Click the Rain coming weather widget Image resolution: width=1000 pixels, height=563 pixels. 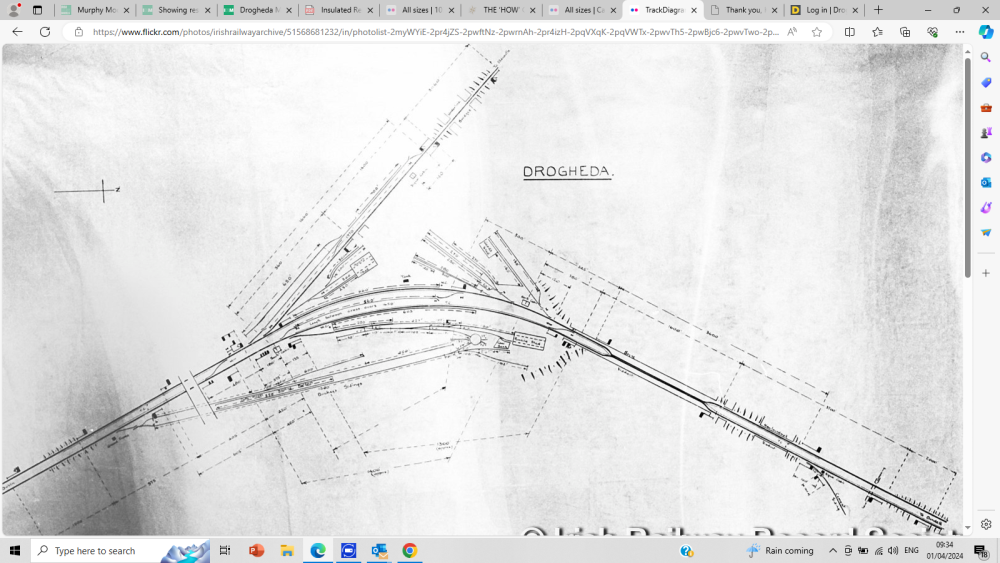[x=780, y=551]
